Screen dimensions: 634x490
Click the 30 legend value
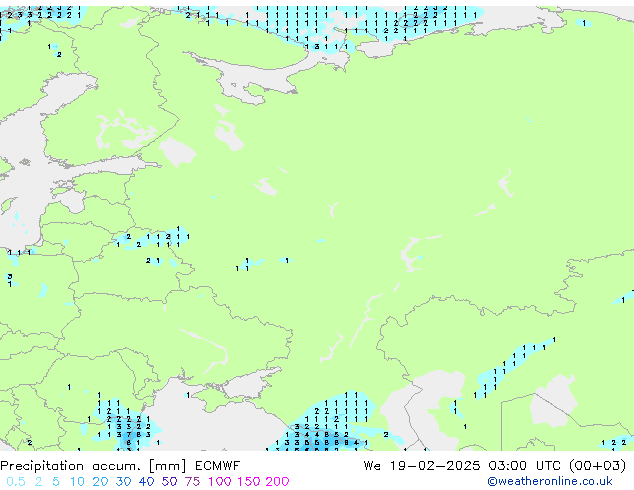pyautogui.click(x=123, y=482)
